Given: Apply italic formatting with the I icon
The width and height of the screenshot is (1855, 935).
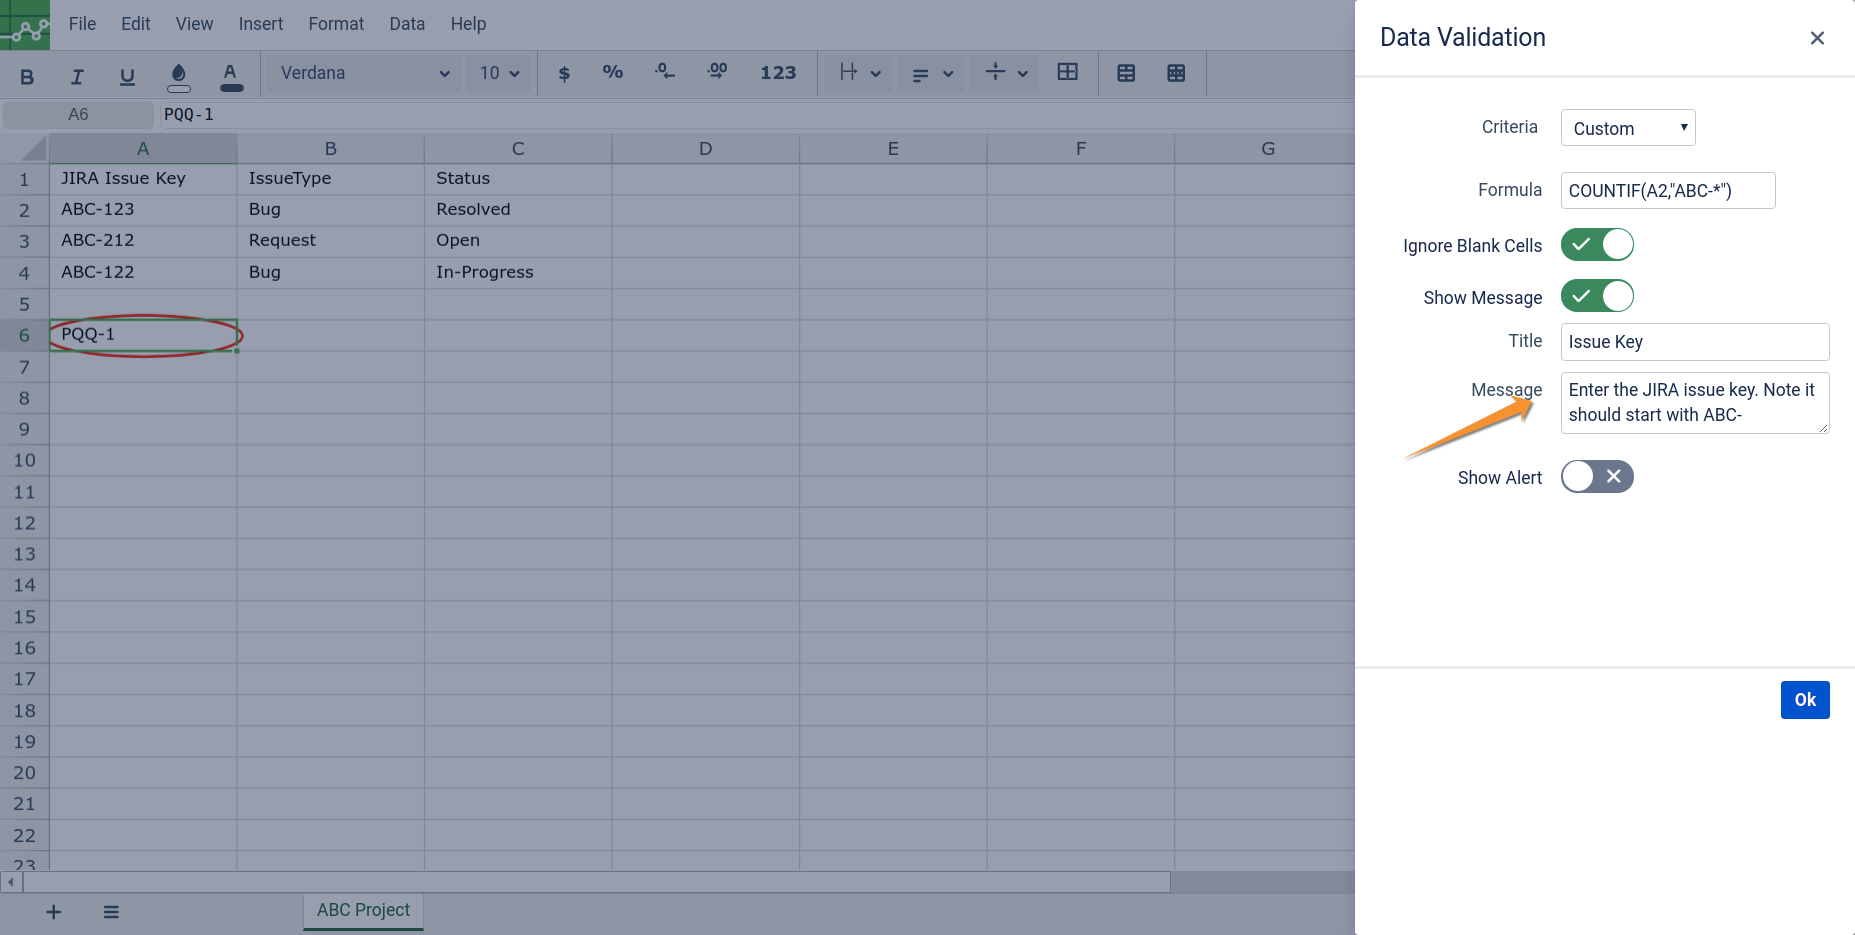Looking at the screenshot, I should 77,75.
